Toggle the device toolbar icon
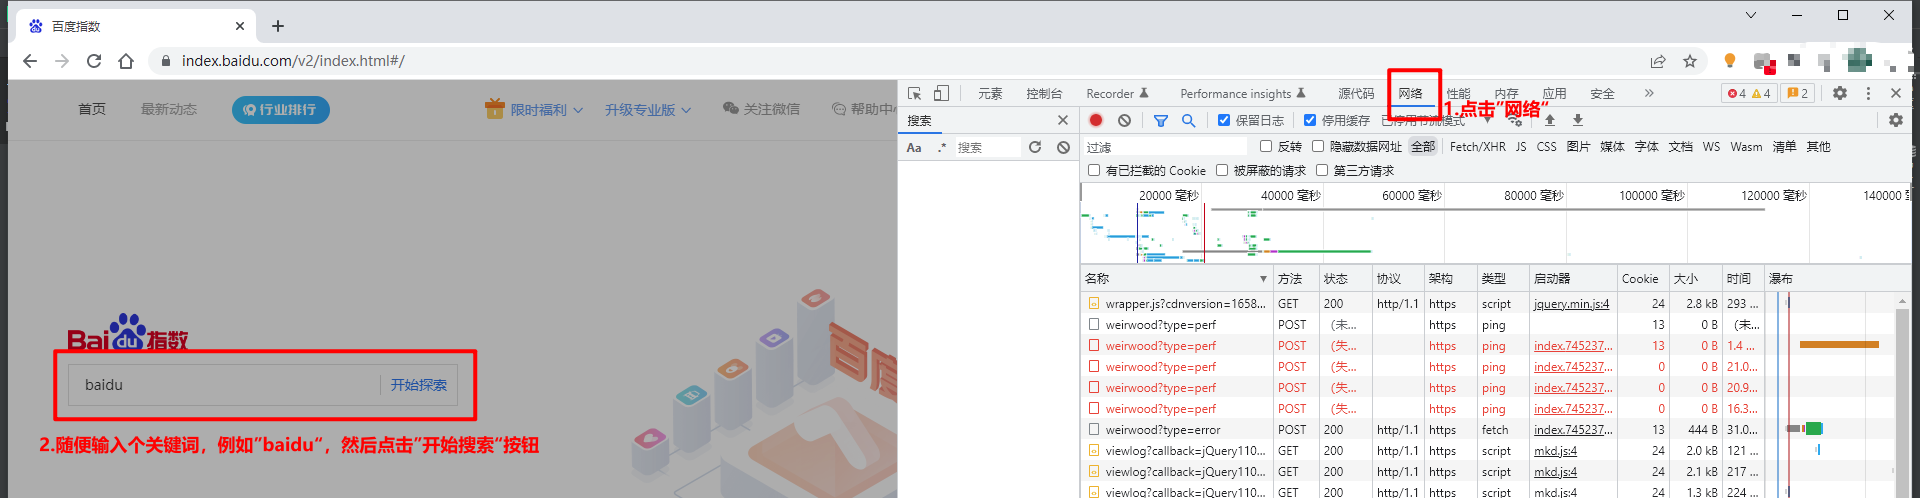The image size is (1920, 498). pos(941,93)
